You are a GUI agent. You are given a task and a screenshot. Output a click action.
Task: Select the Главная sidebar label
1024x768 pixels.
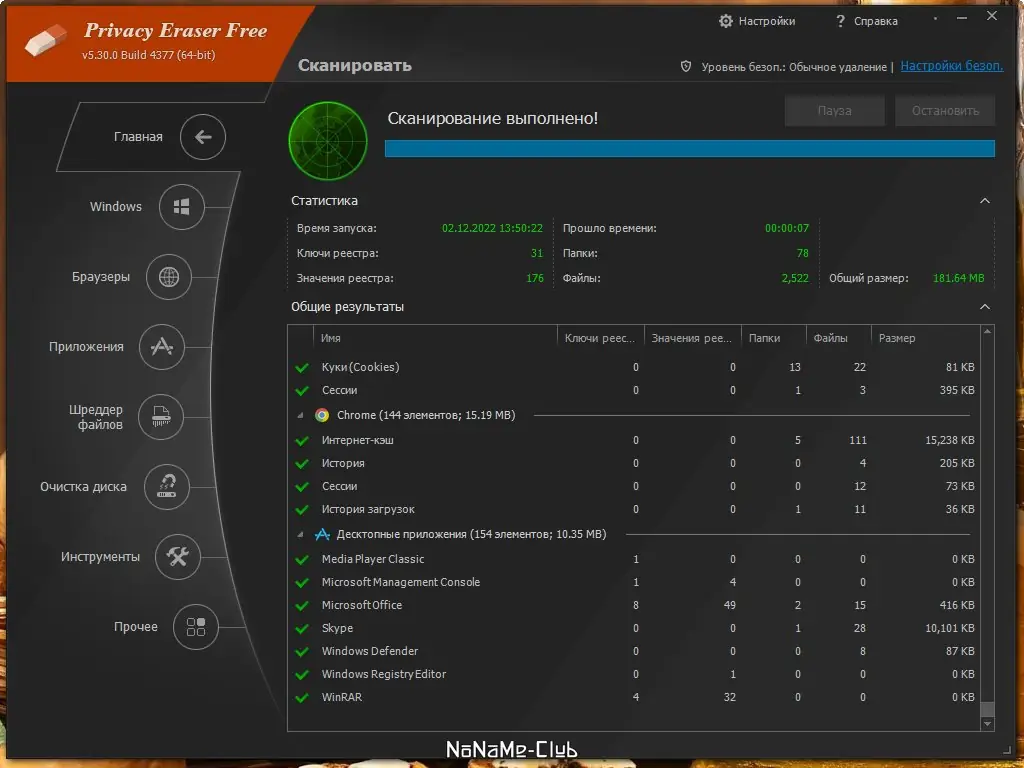pos(138,136)
